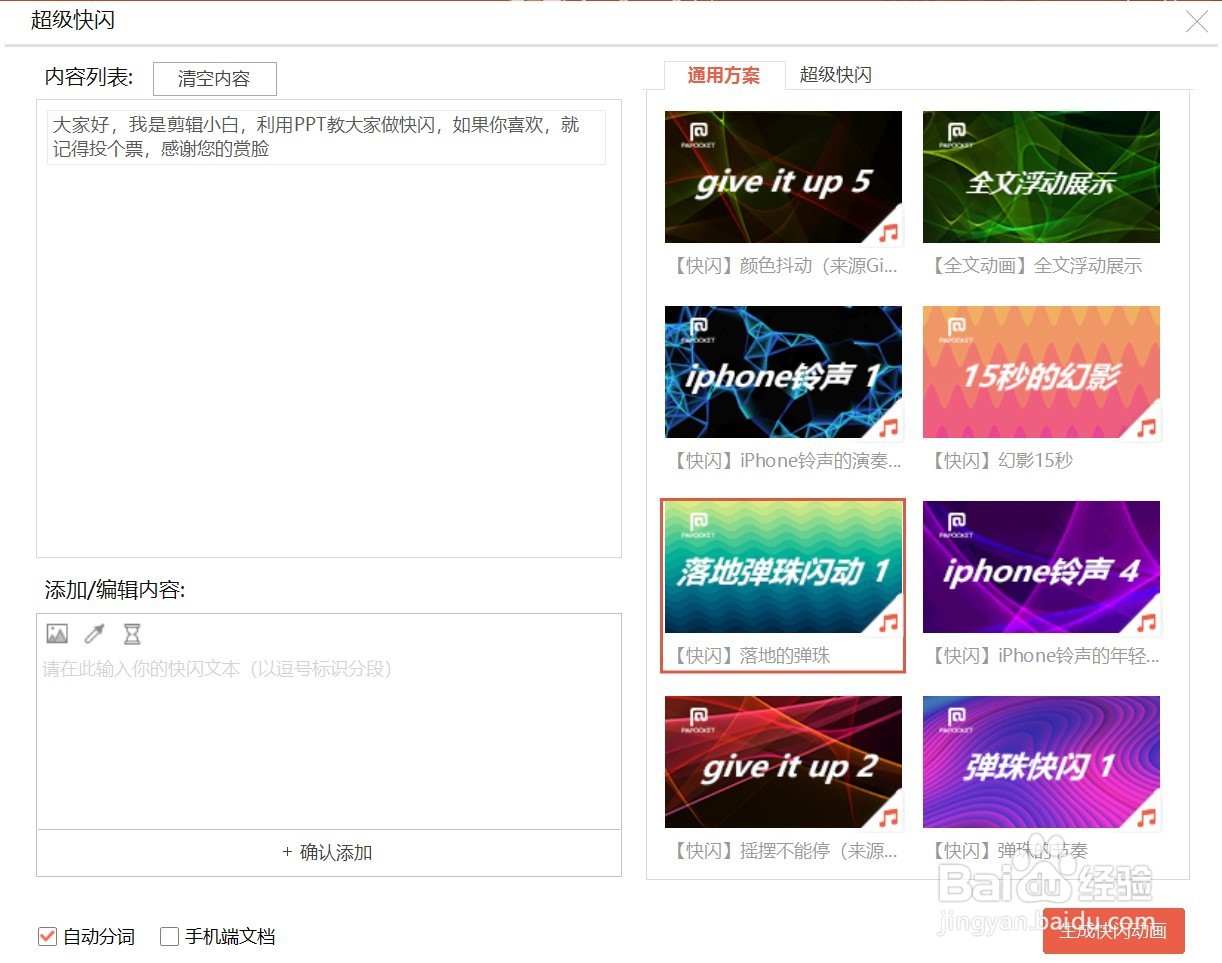Toggle the 自动分词 checkbox
This screenshot has height=963, width=1222.
click(47, 937)
